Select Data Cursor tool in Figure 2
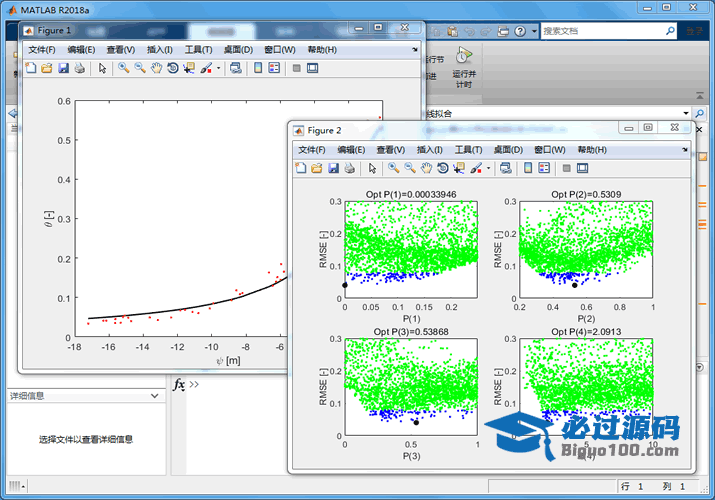Viewport: 715px width, 500px height. (459, 168)
